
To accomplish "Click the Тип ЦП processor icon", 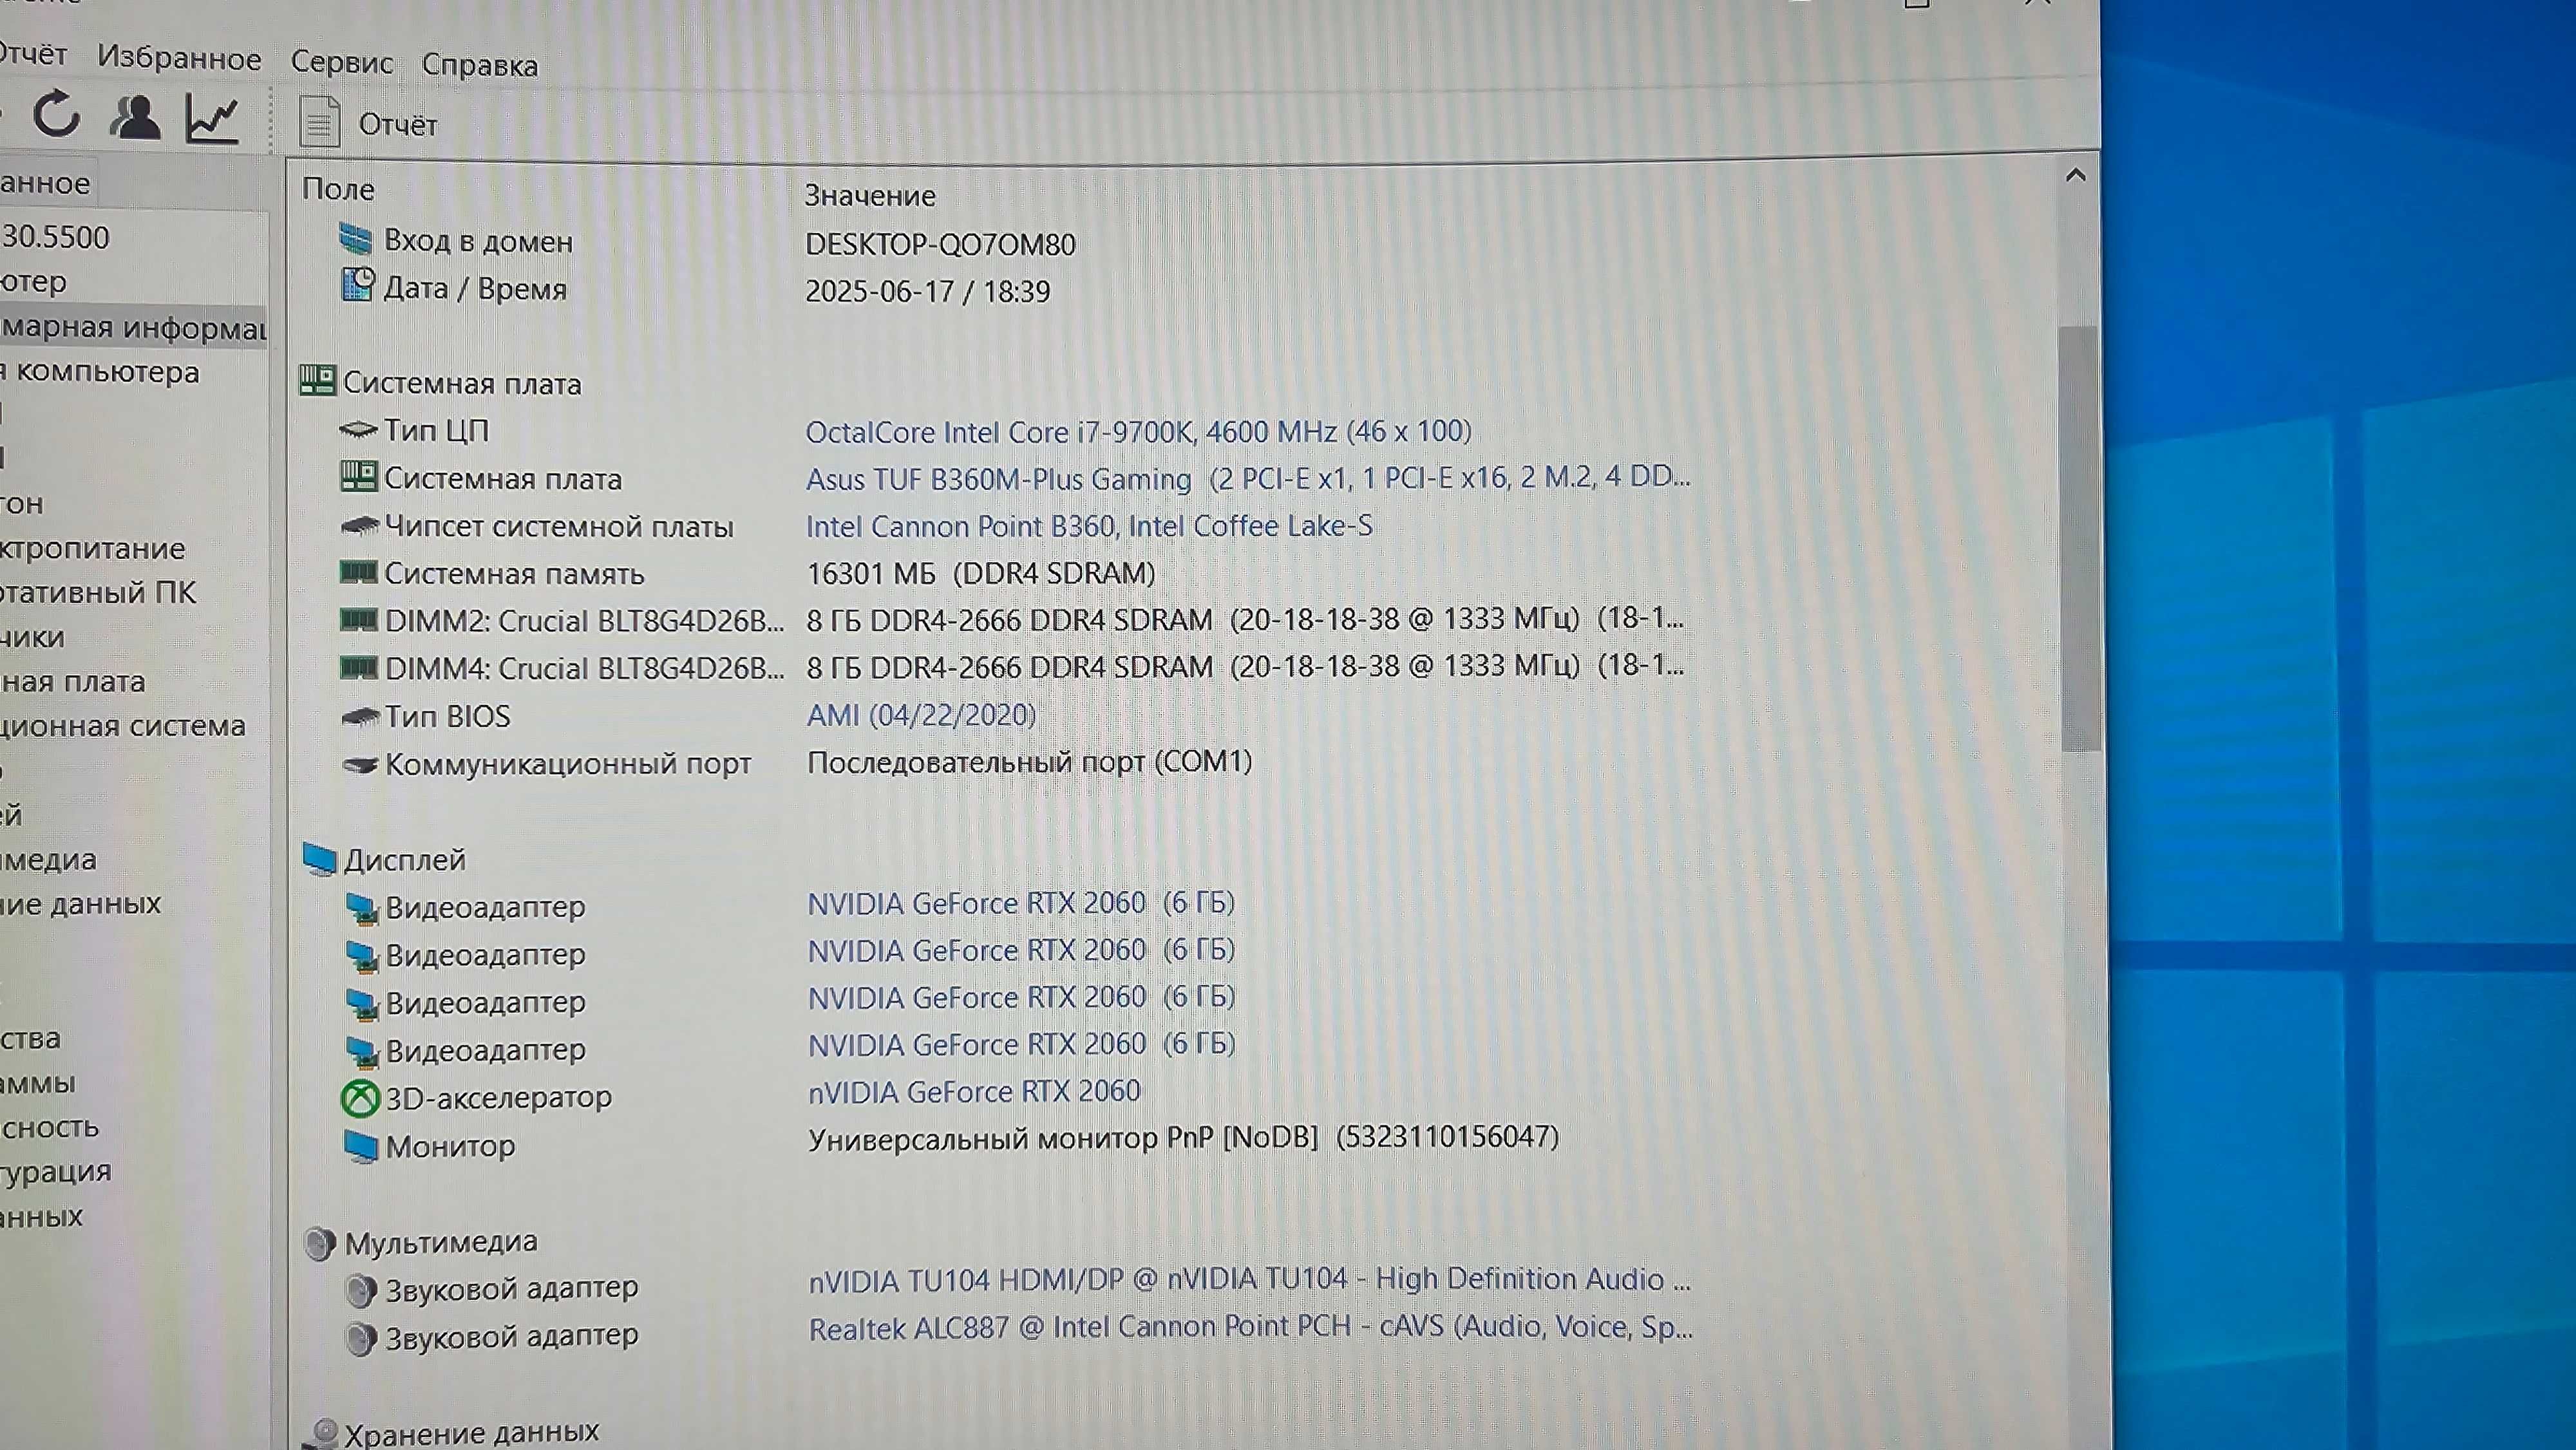I will coord(358,430).
